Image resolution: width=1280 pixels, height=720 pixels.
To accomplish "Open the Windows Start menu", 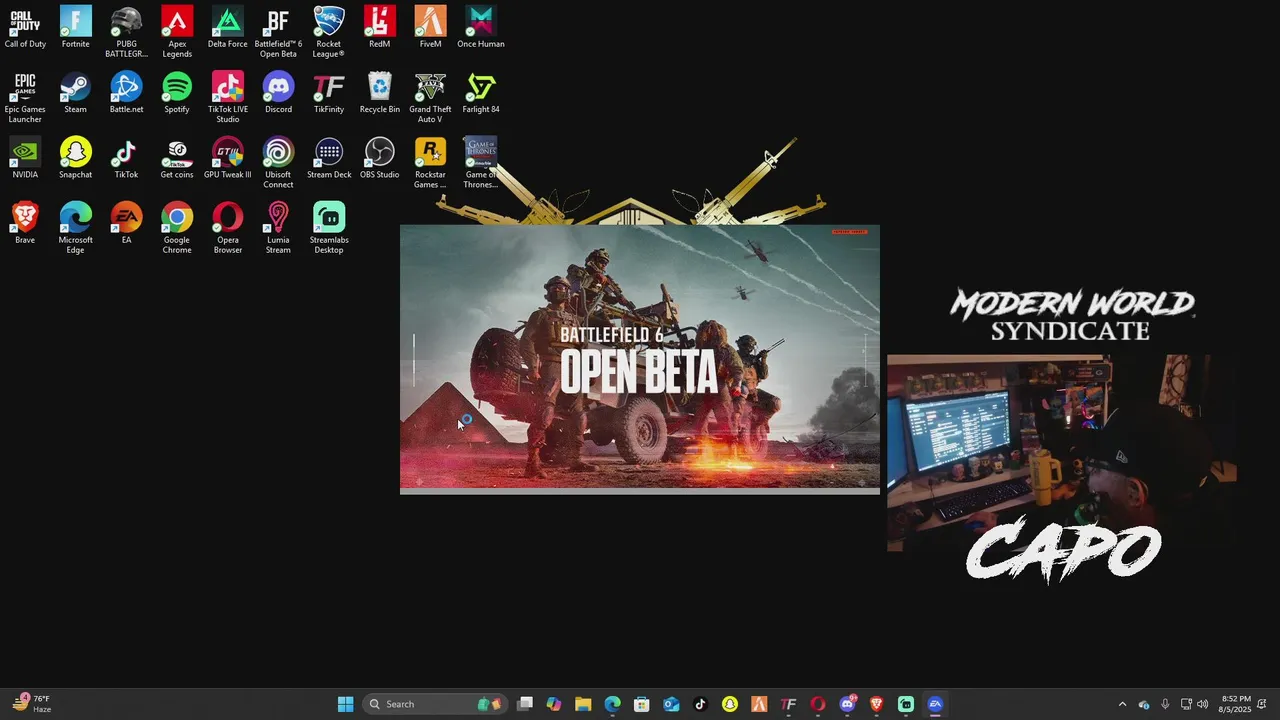I will pos(345,704).
